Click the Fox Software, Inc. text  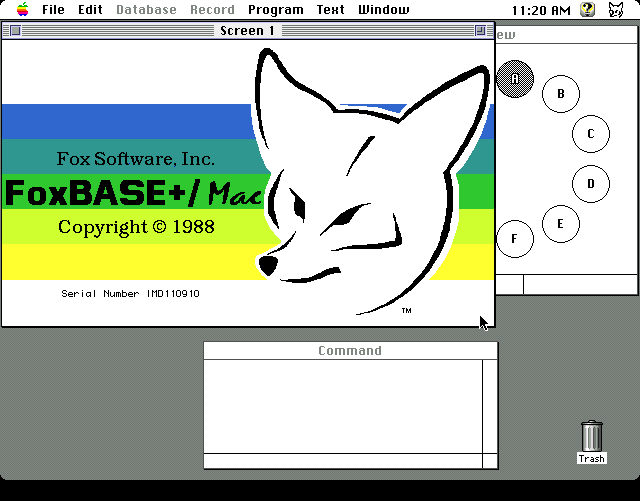136,159
